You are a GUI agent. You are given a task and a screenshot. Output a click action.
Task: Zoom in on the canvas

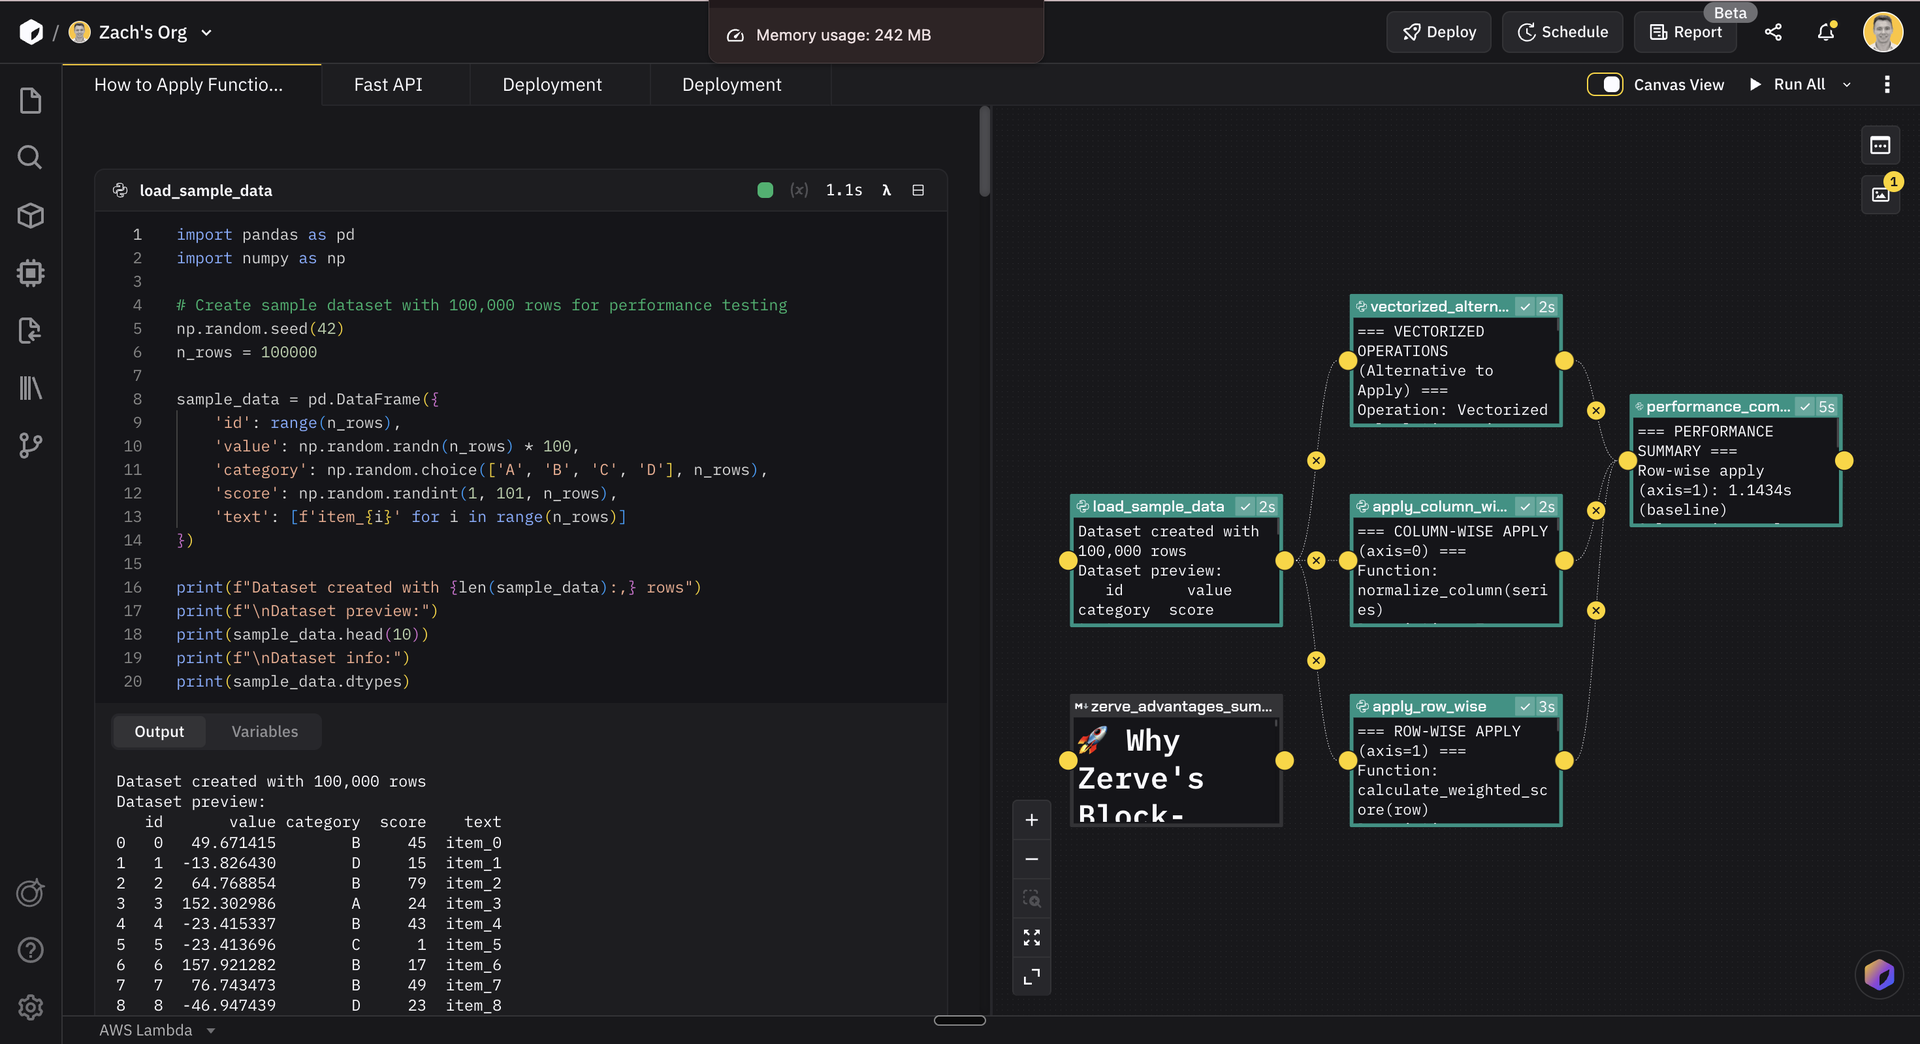coord(1032,820)
